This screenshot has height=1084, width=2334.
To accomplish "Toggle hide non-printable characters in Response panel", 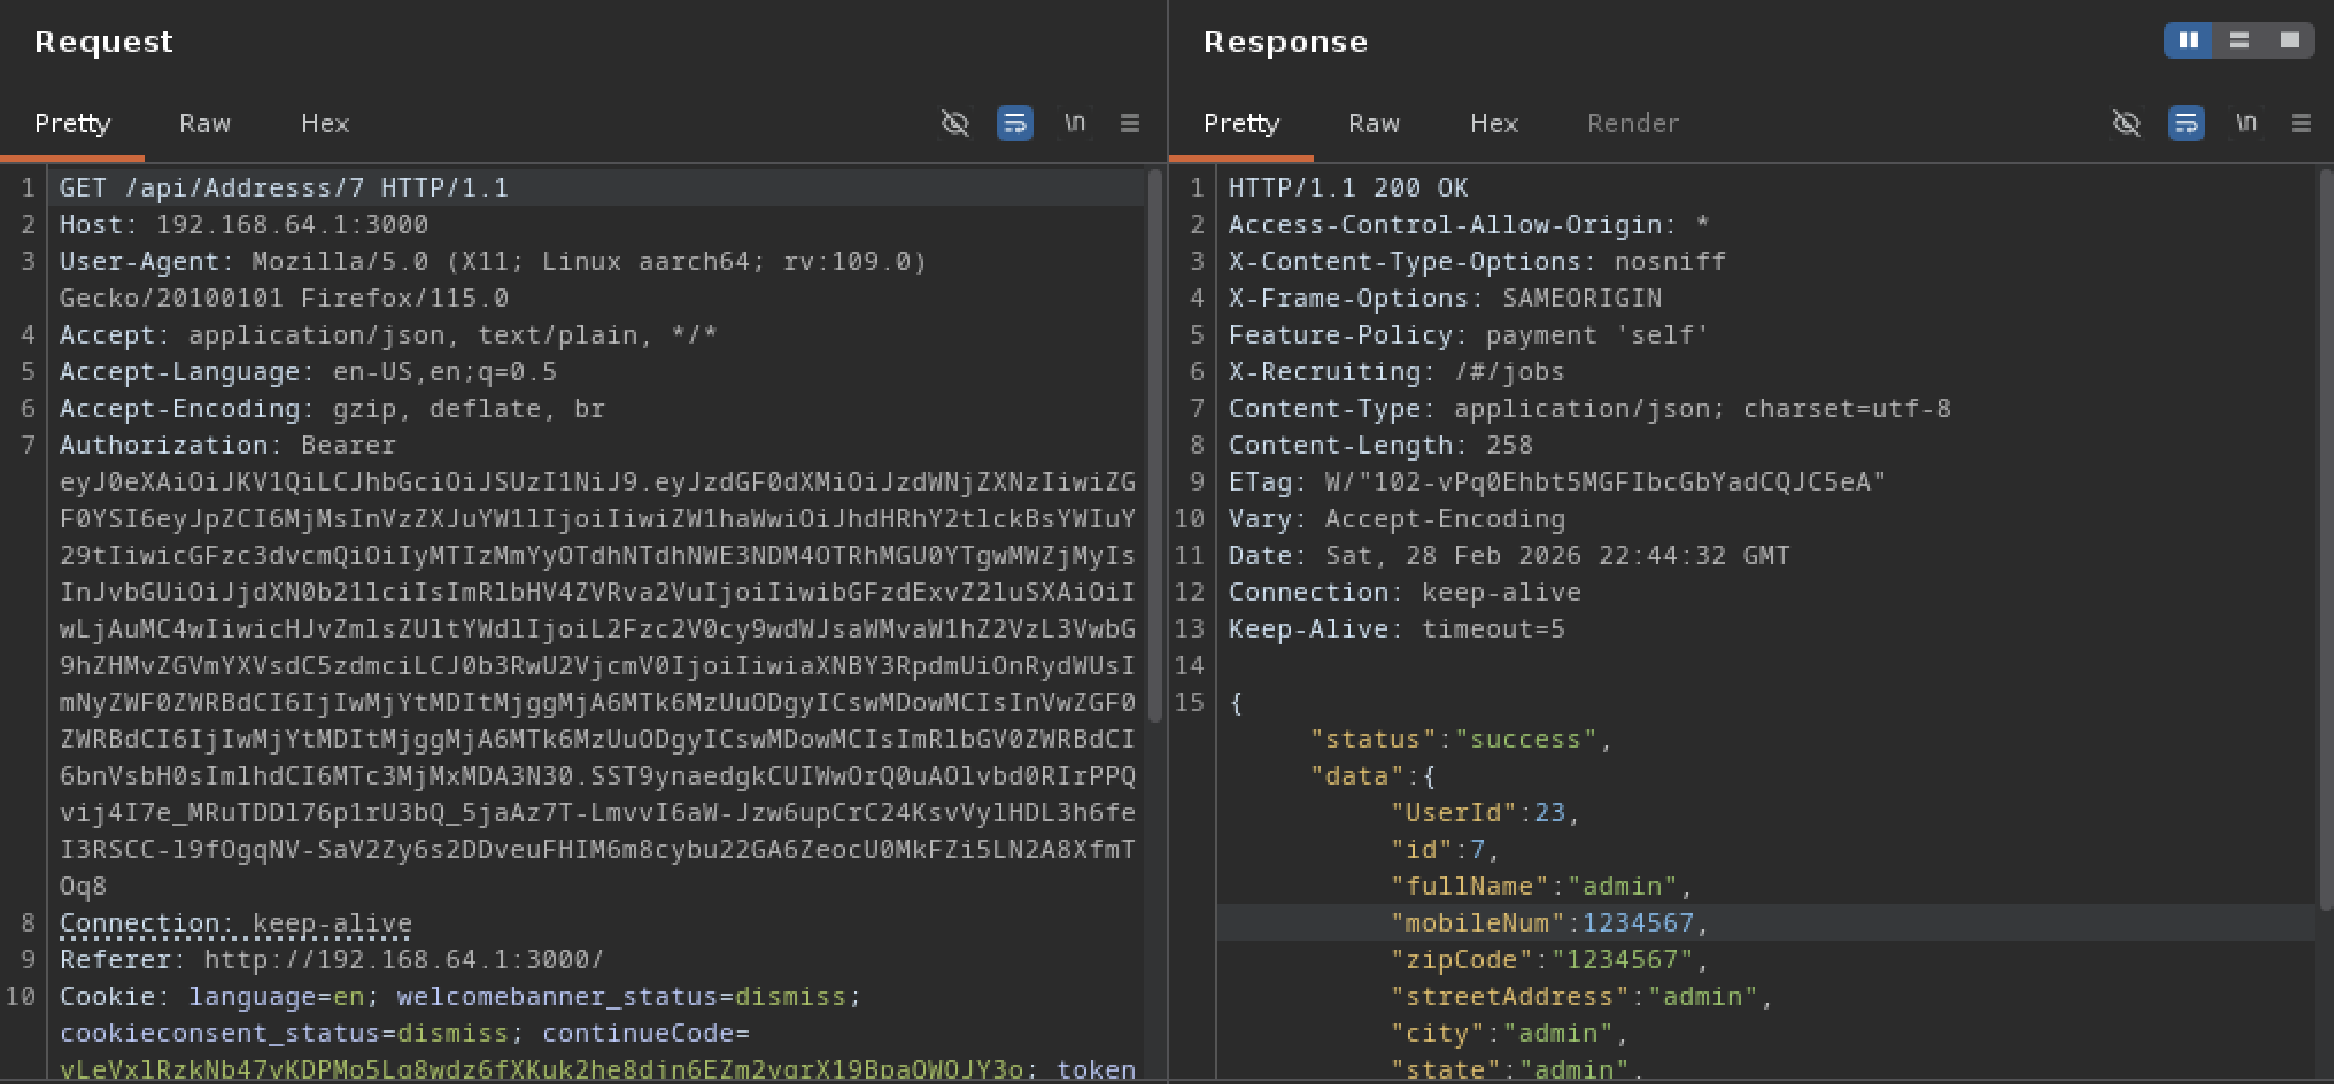I will 2126,123.
